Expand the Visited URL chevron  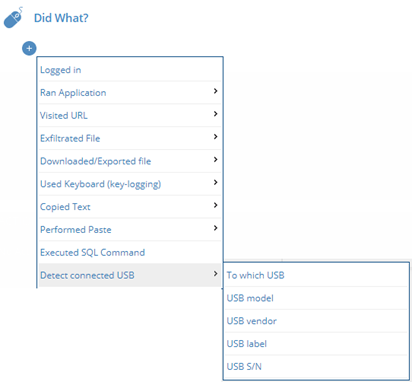click(215, 114)
